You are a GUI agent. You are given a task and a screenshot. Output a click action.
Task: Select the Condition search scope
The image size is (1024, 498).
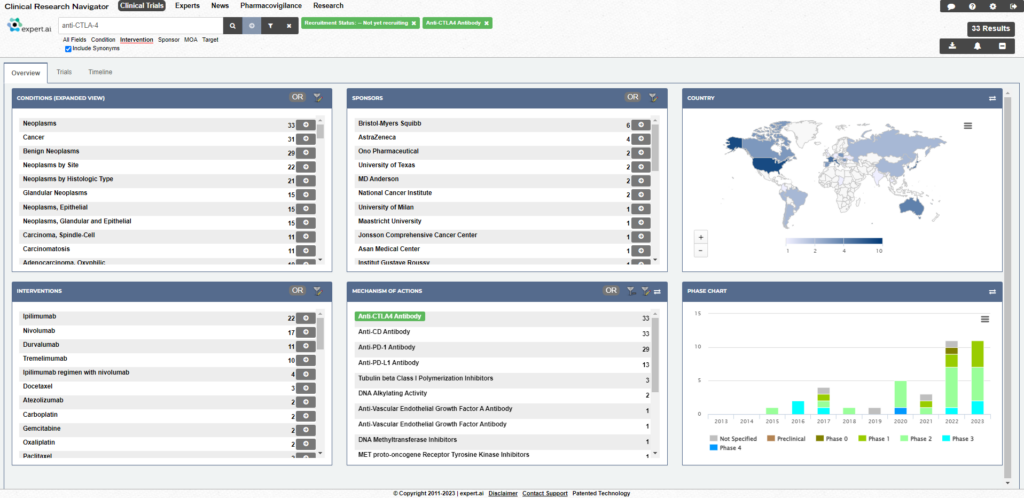(103, 40)
